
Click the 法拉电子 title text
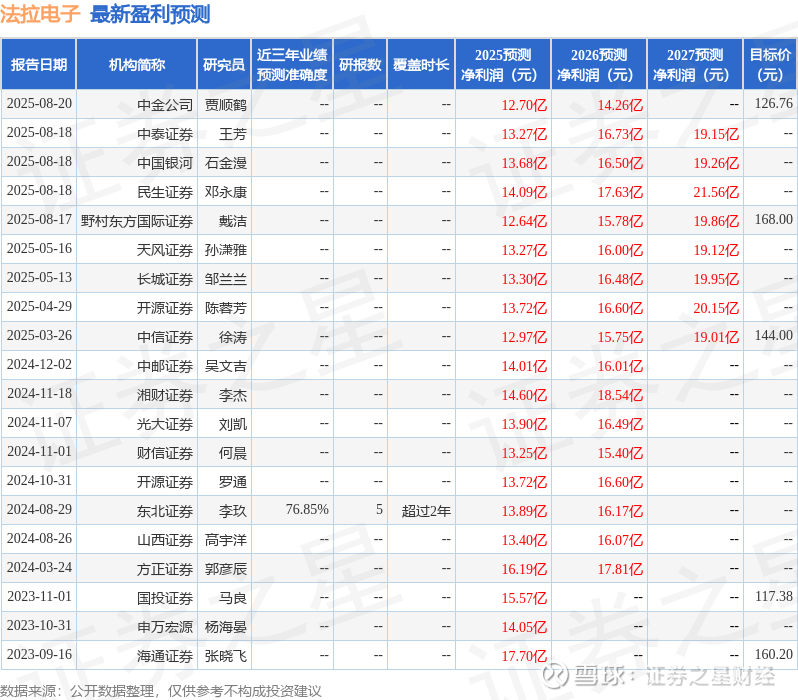(40, 14)
